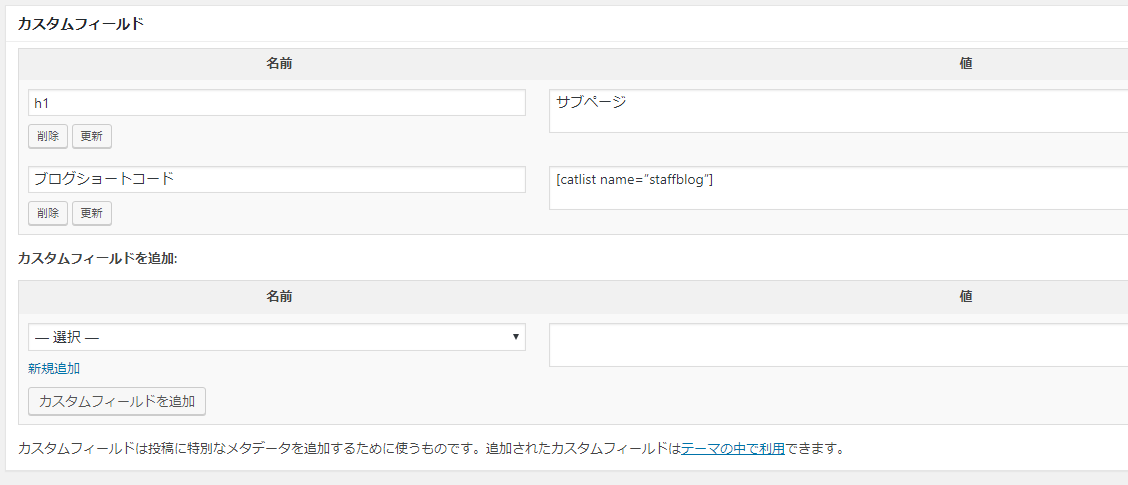This screenshot has width=1128, height=485.
Task: Update the ブログショートコード custom field
Action: point(92,213)
